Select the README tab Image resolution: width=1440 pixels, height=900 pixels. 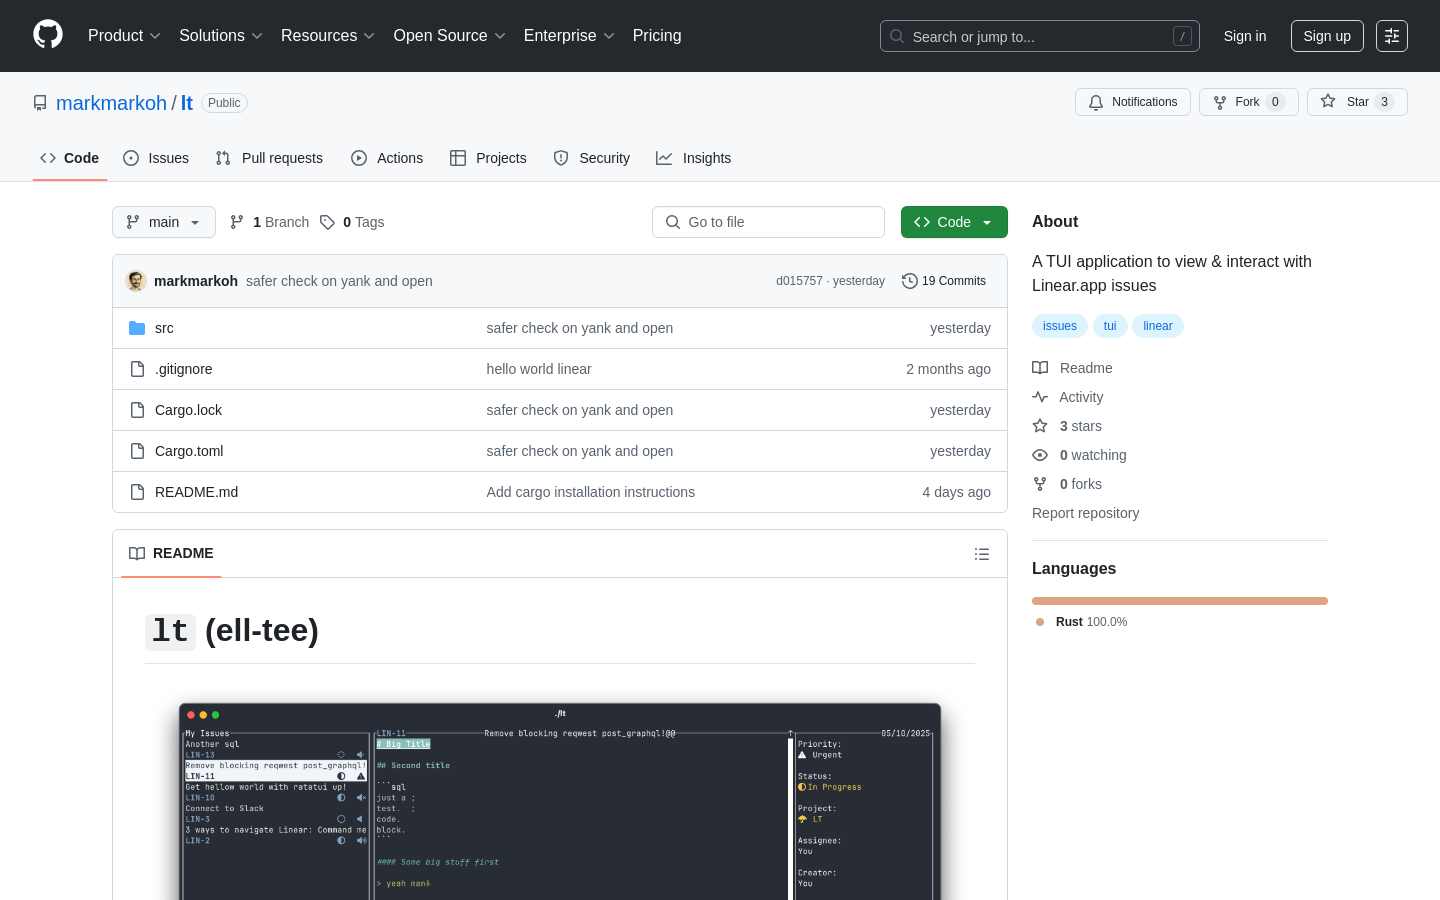click(171, 554)
